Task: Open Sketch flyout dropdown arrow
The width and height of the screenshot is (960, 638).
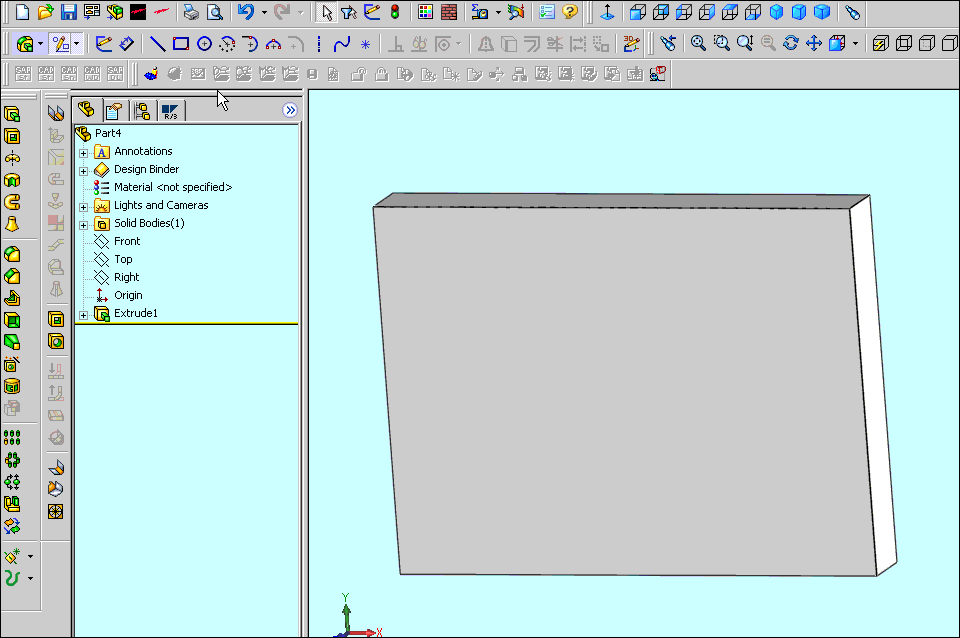Action: tap(77, 44)
